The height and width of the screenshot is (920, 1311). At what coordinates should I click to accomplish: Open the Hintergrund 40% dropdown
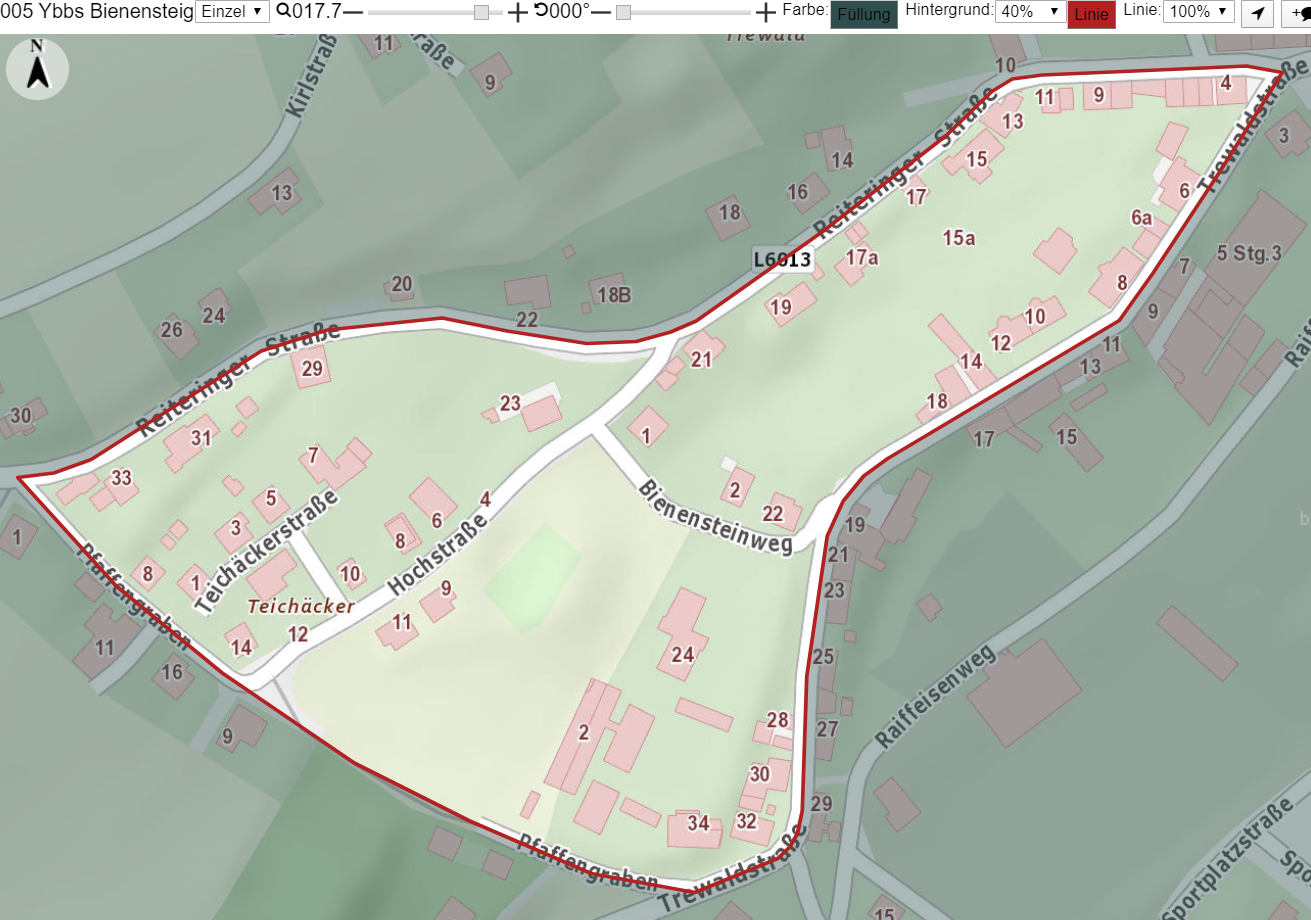[x=1030, y=11]
